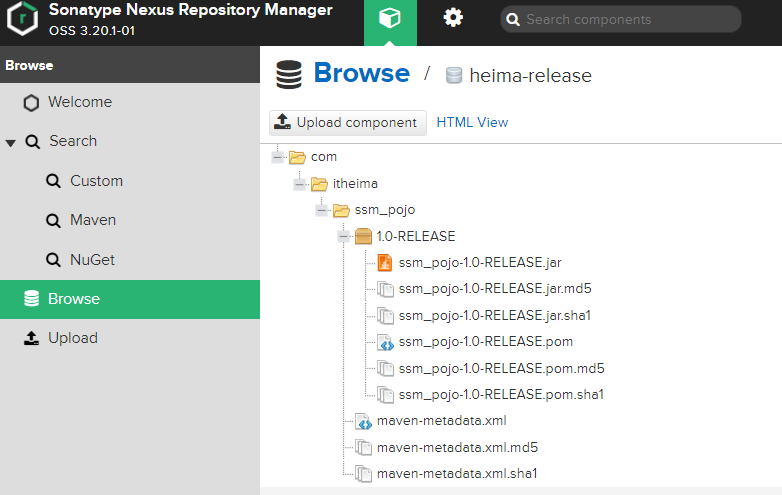Select the com folder
The height and width of the screenshot is (495, 782).
tap(324, 157)
